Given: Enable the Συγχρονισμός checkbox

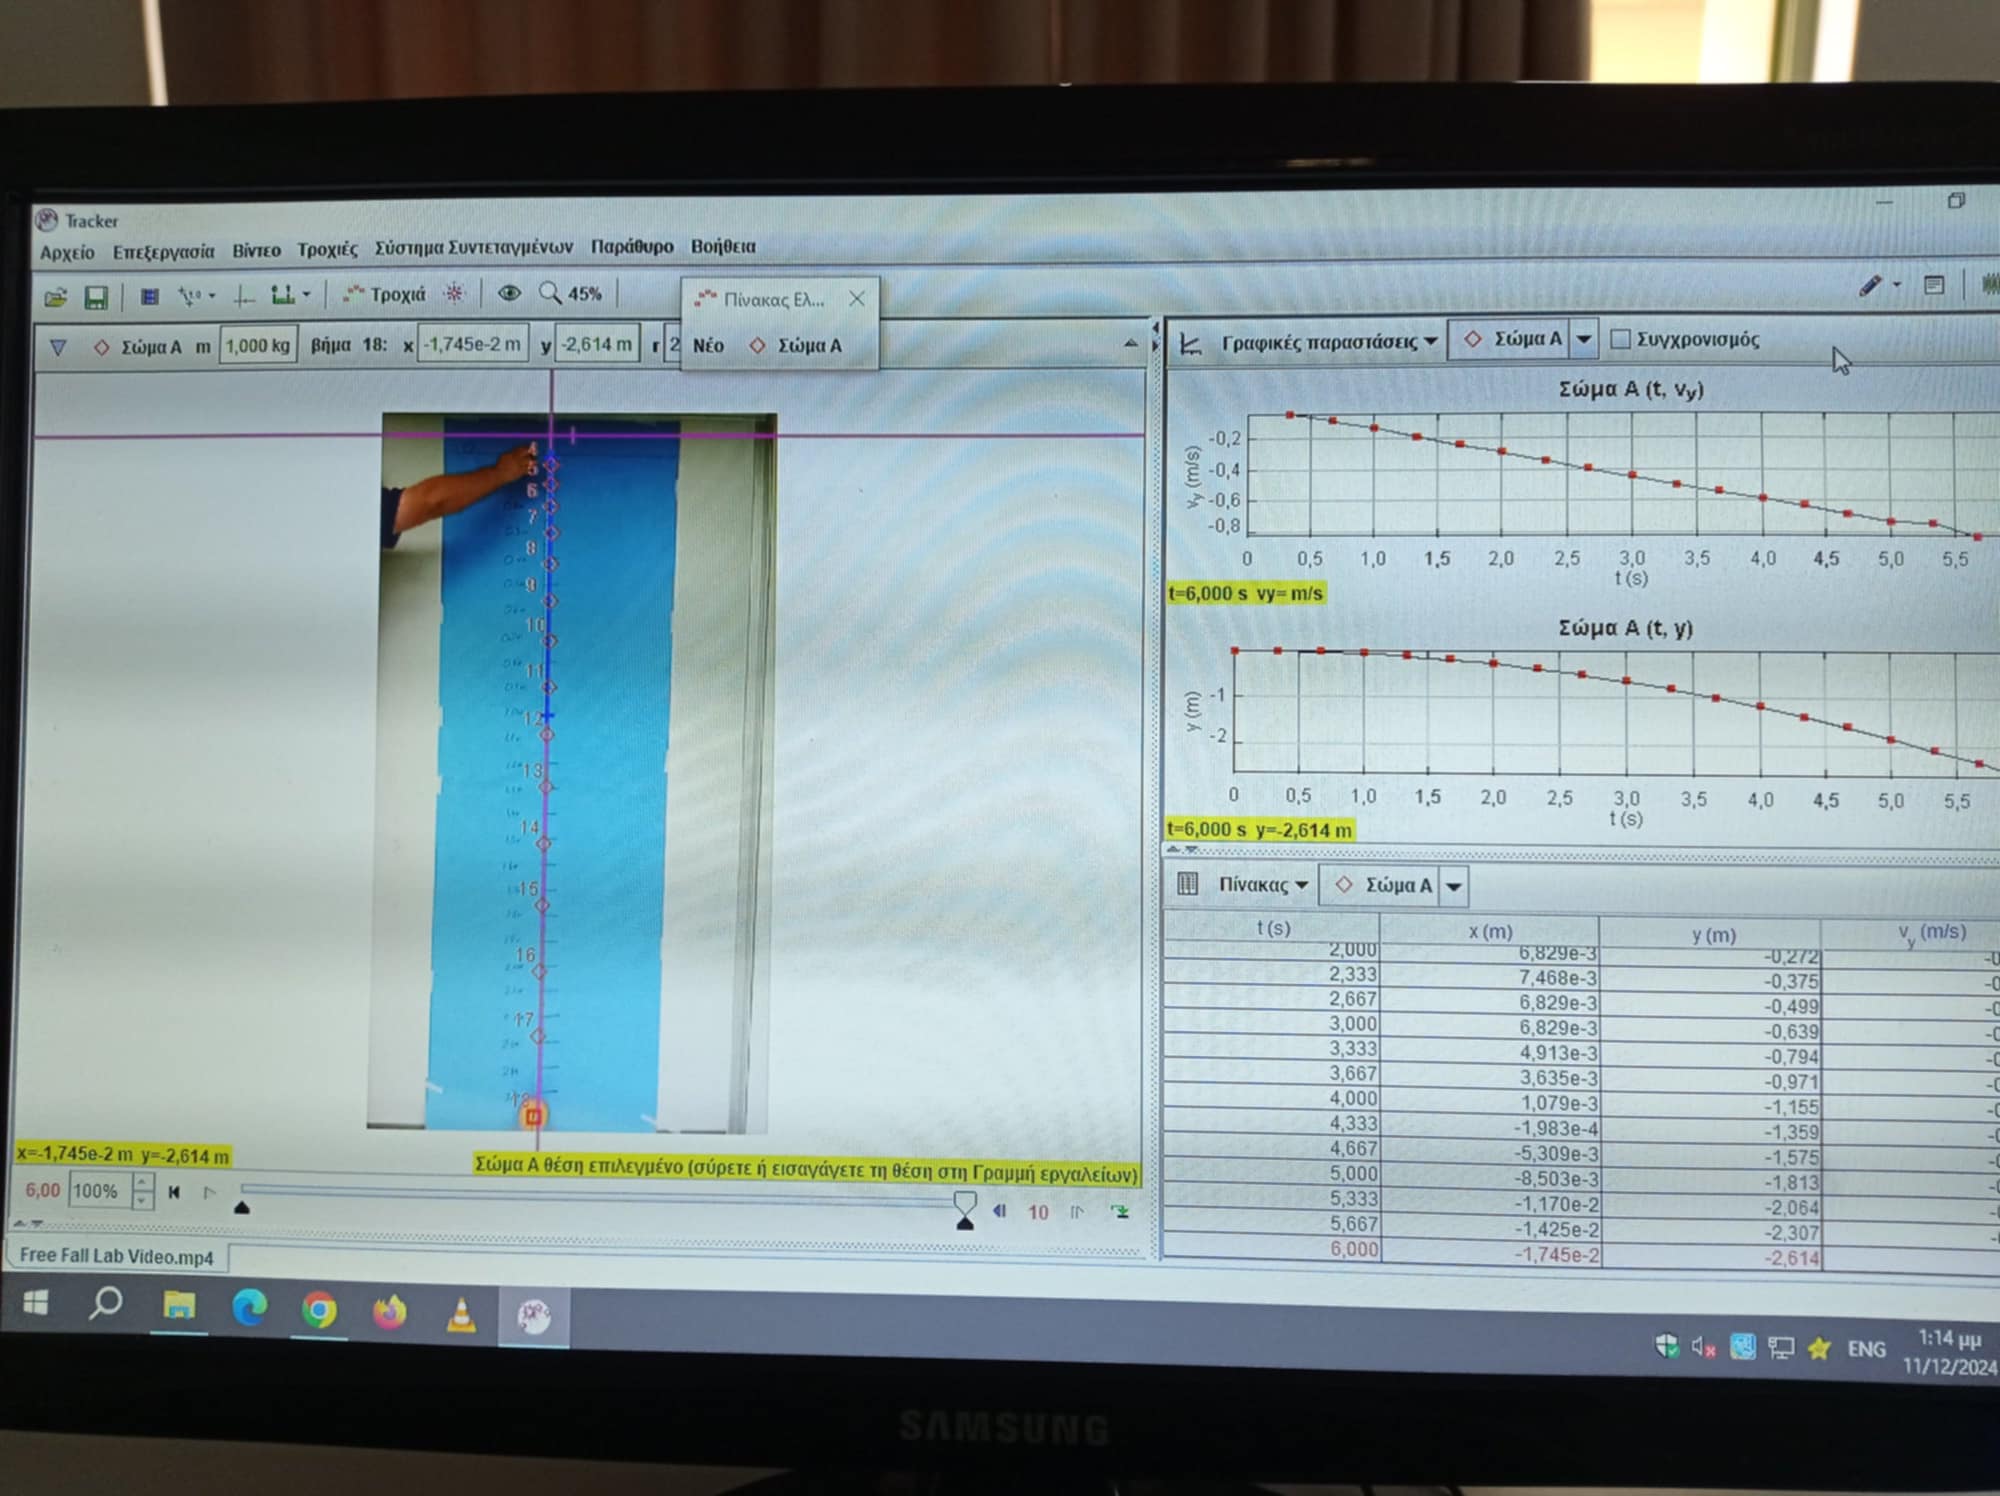Looking at the screenshot, I should pyautogui.click(x=1621, y=340).
